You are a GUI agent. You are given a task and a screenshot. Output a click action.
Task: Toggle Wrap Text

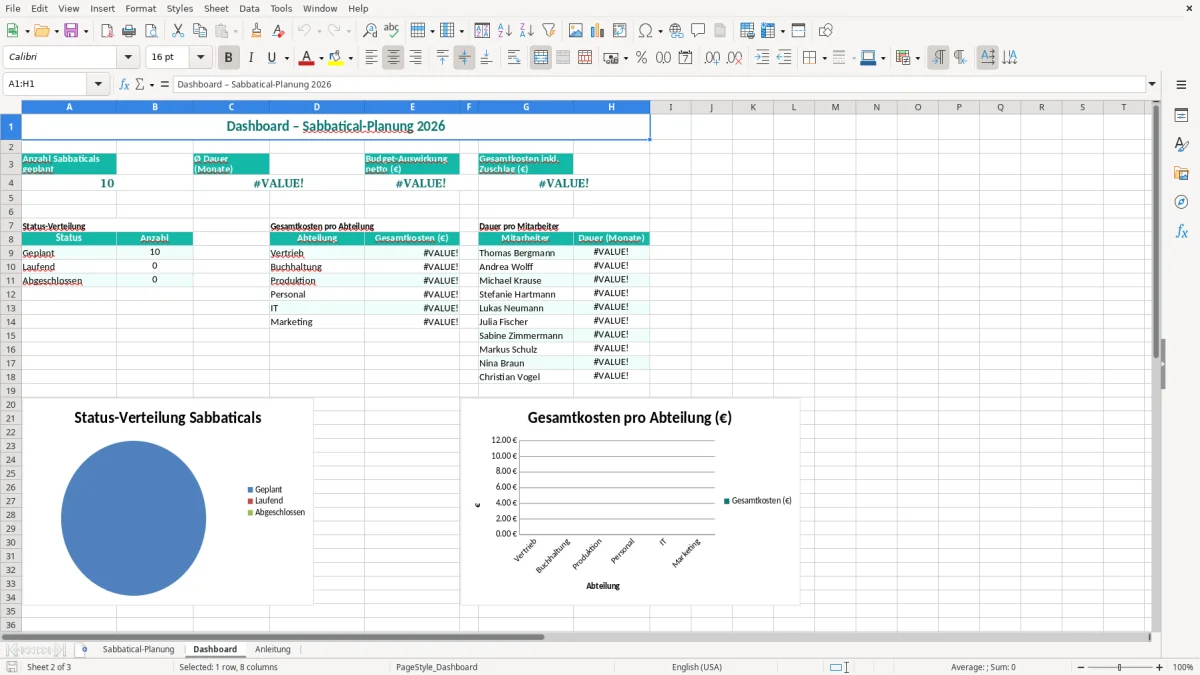(x=513, y=58)
